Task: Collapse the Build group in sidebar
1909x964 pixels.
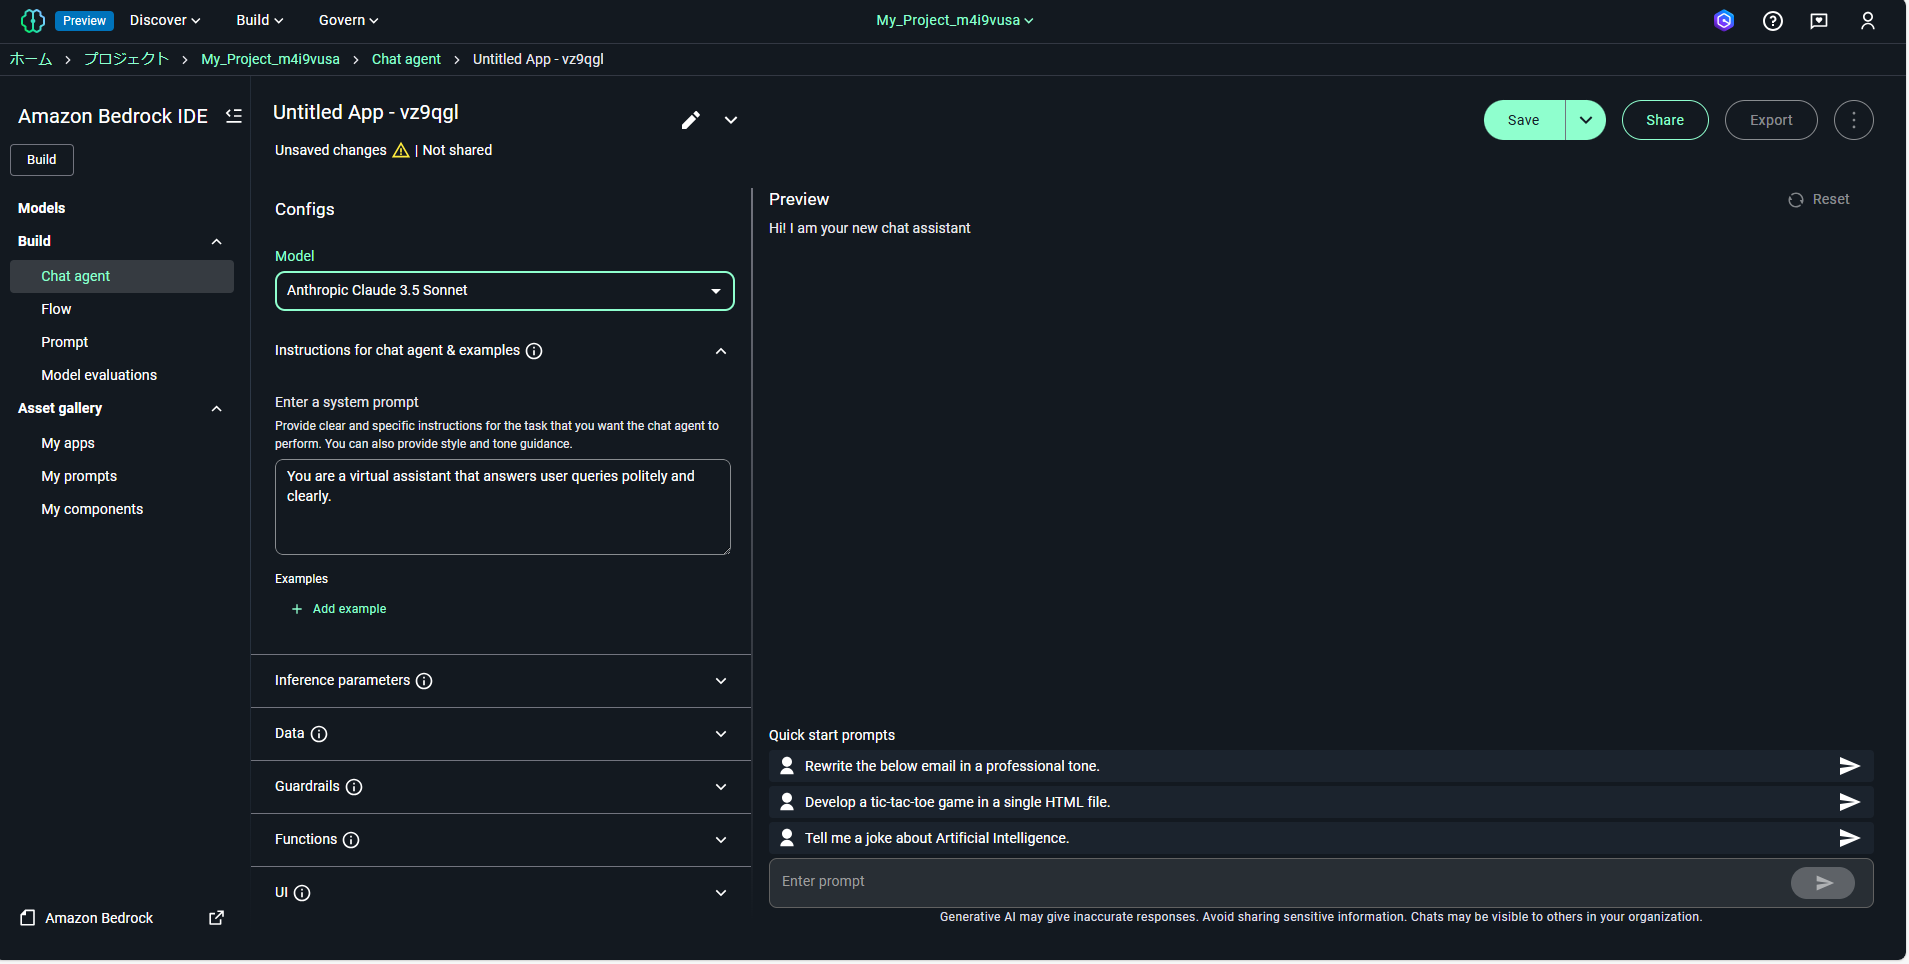Action: pos(217,242)
